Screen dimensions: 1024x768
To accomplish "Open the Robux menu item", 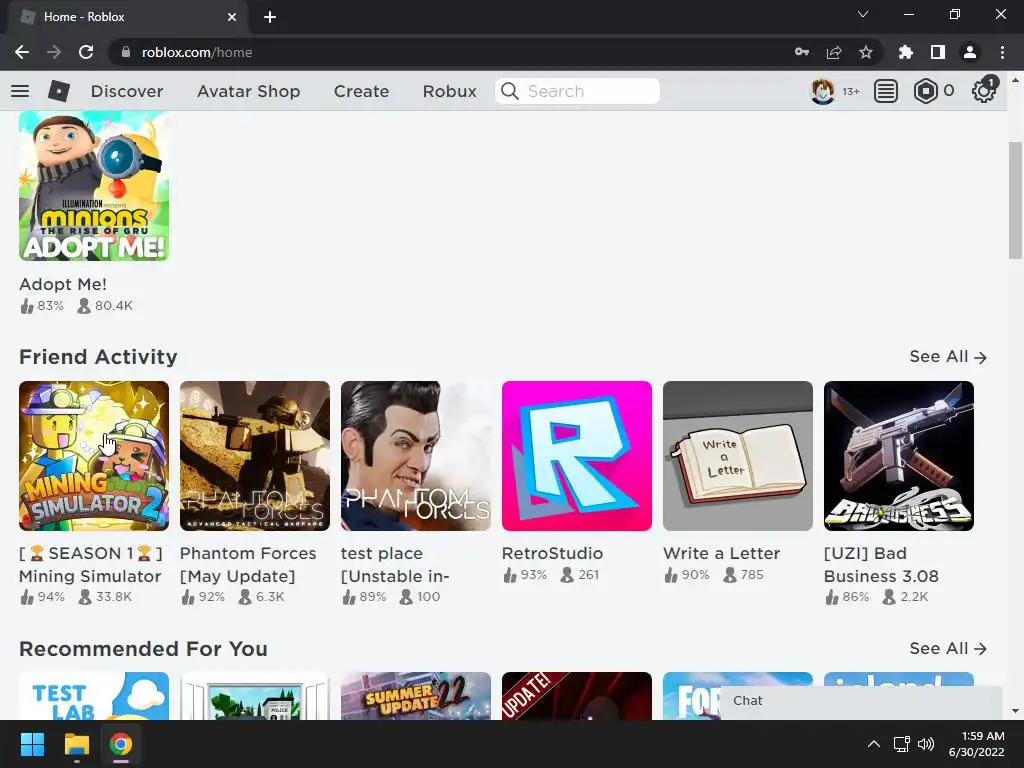I will (x=449, y=91).
